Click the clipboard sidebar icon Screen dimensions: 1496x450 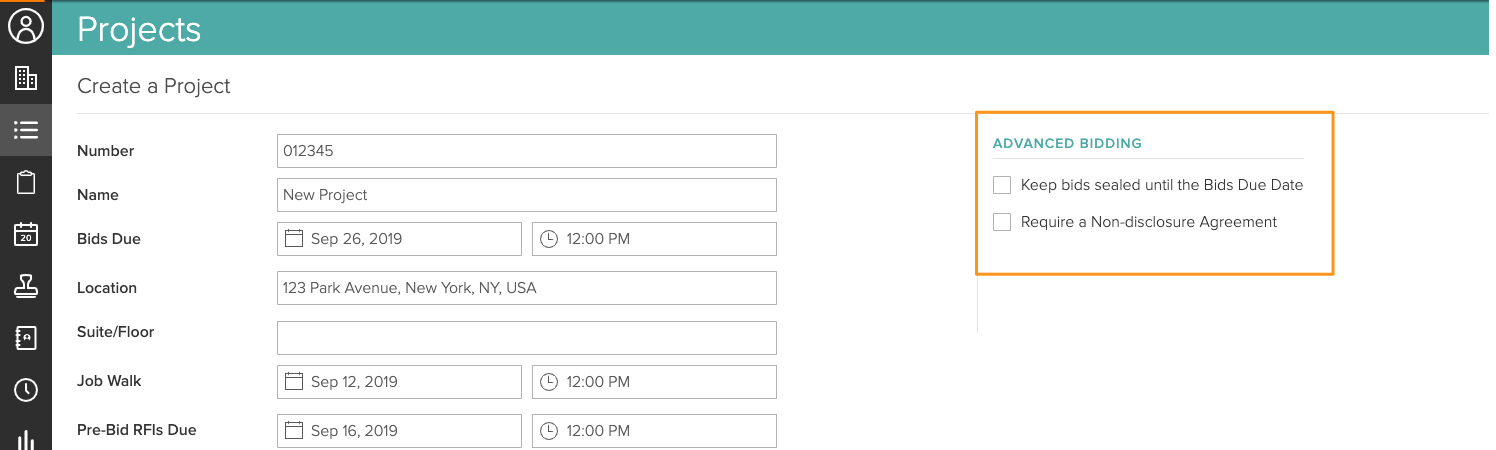pos(26,182)
